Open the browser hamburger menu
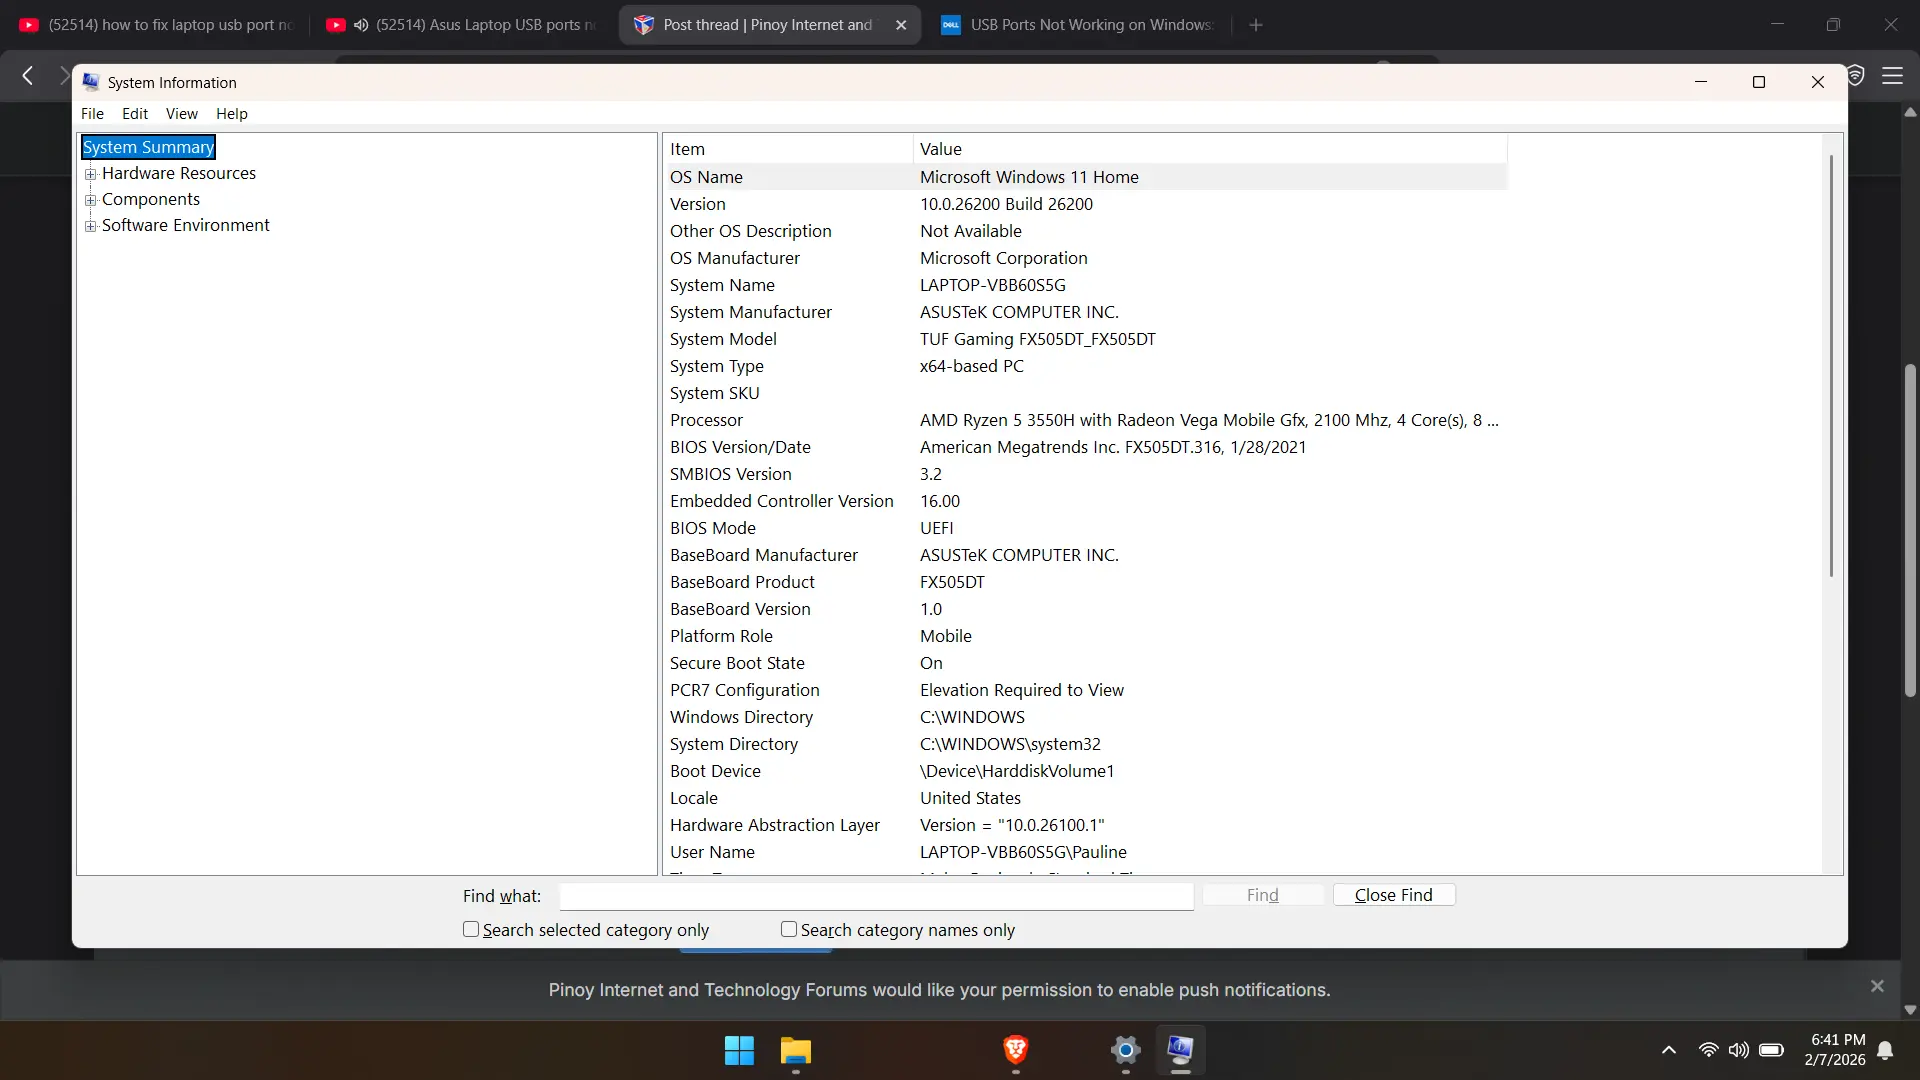 [x=1893, y=76]
